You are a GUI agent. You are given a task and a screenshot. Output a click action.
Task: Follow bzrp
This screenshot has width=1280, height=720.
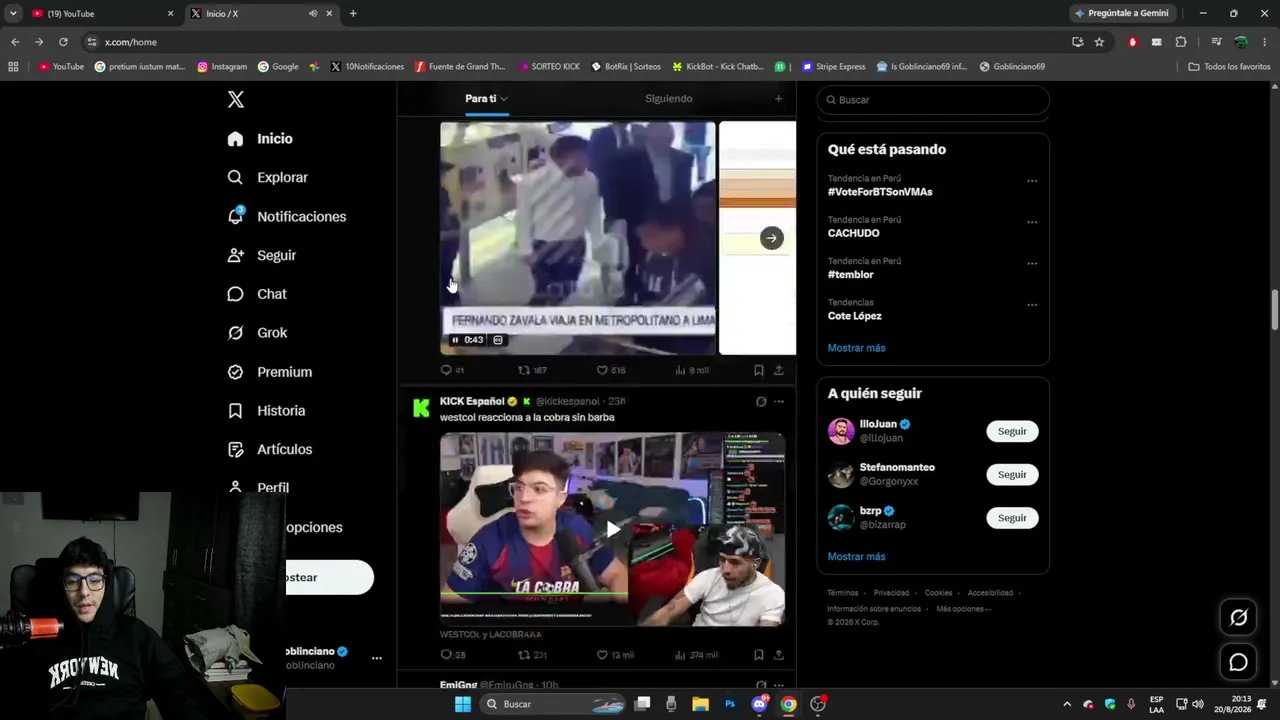(x=1012, y=518)
